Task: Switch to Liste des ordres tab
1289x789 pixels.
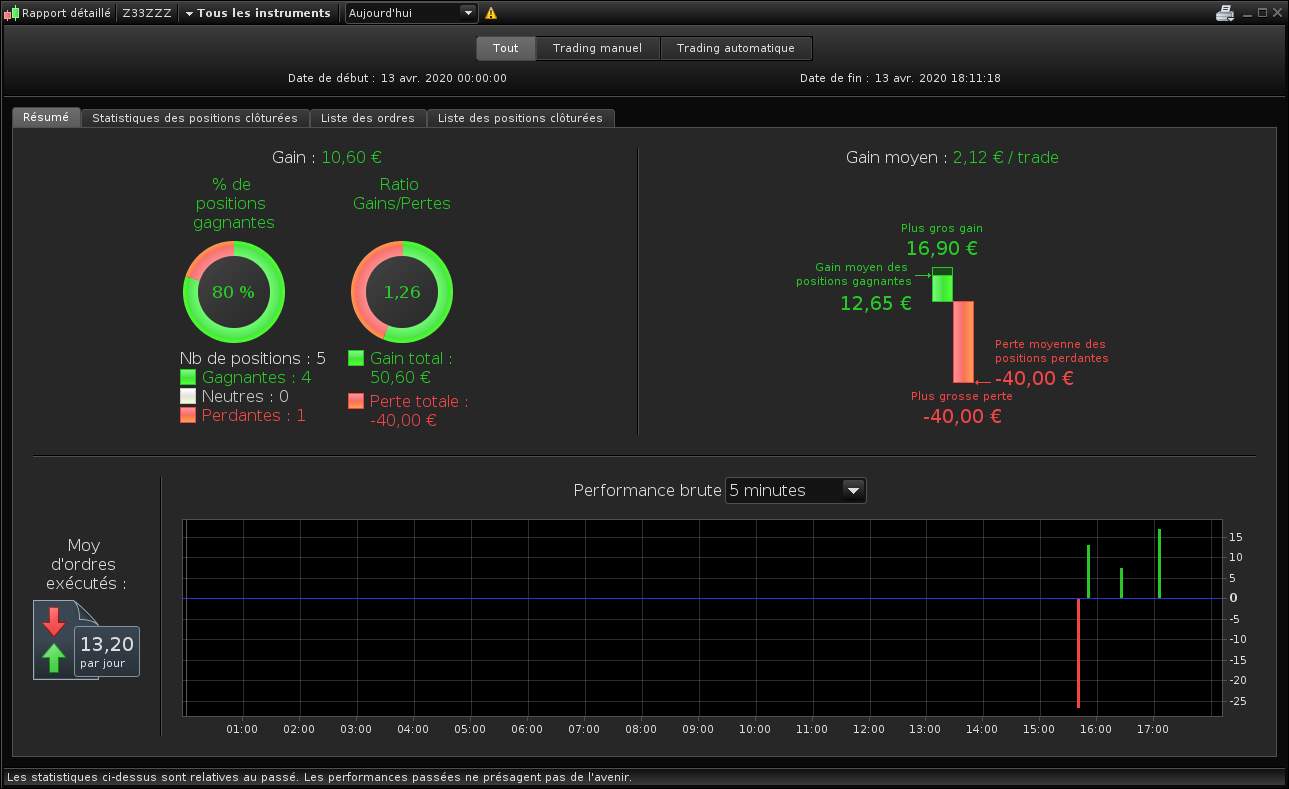Action: point(368,118)
